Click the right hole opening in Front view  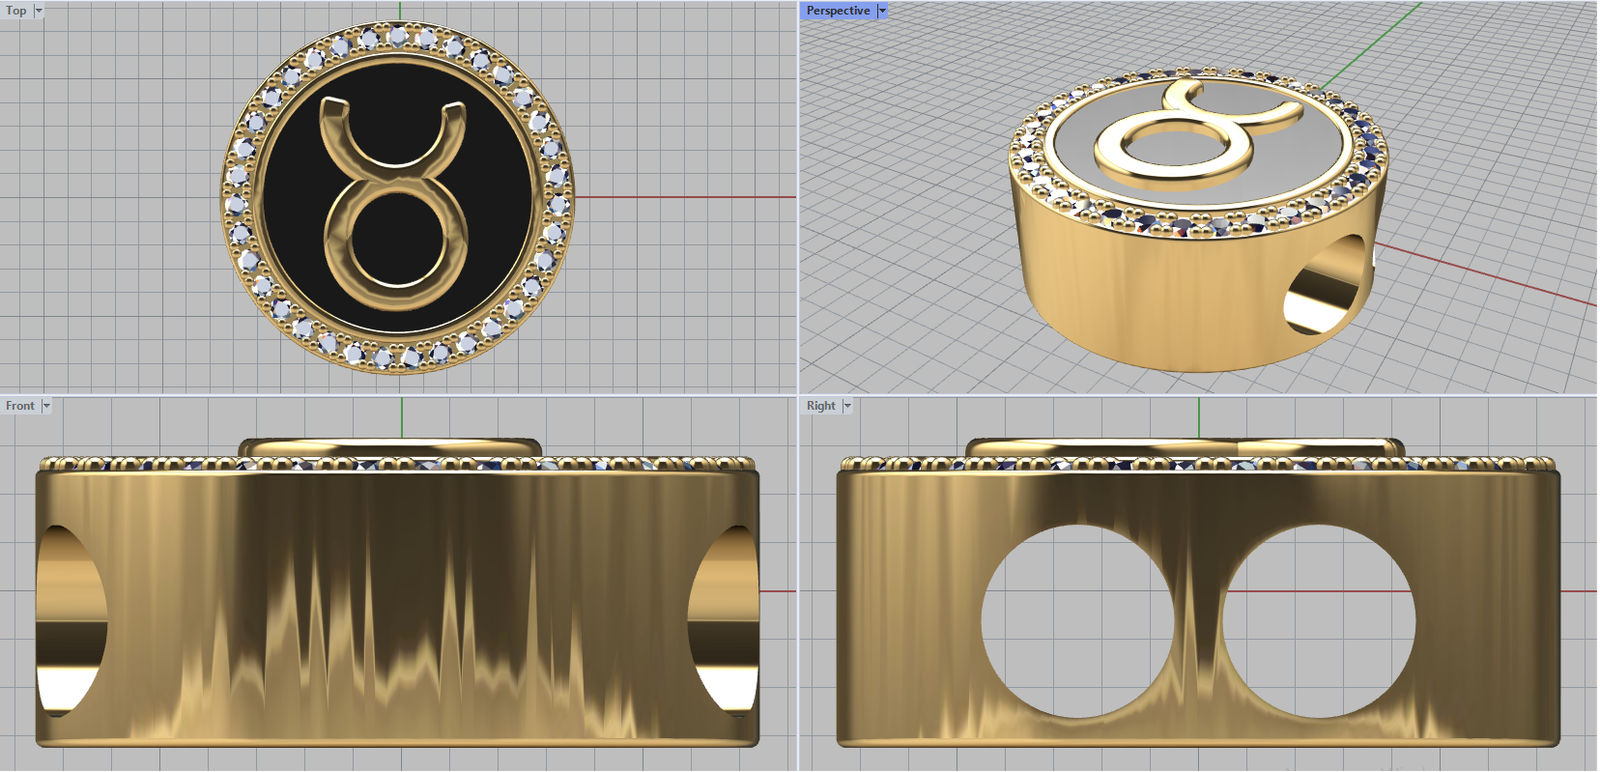click(725, 620)
